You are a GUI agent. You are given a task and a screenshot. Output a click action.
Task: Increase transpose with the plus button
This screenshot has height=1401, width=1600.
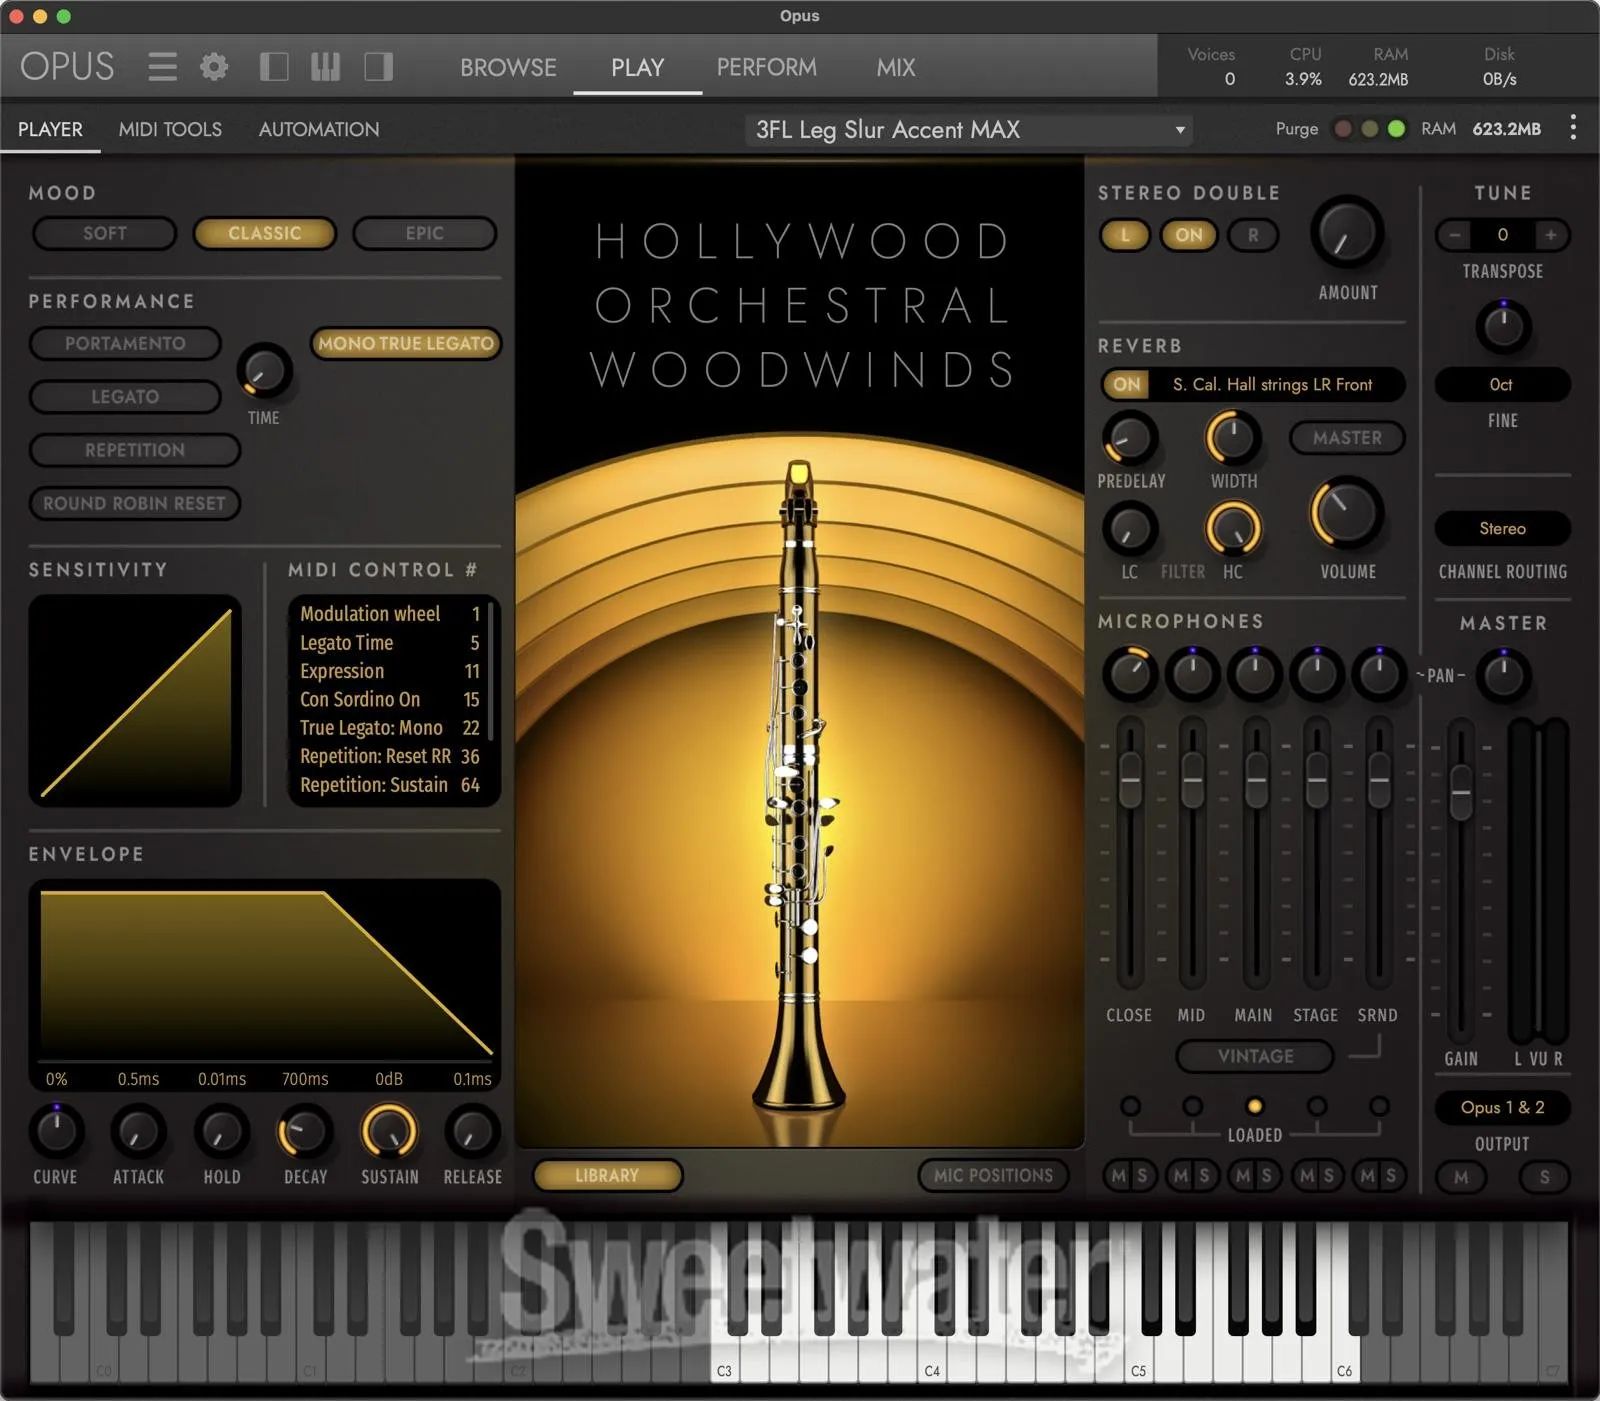click(1551, 235)
